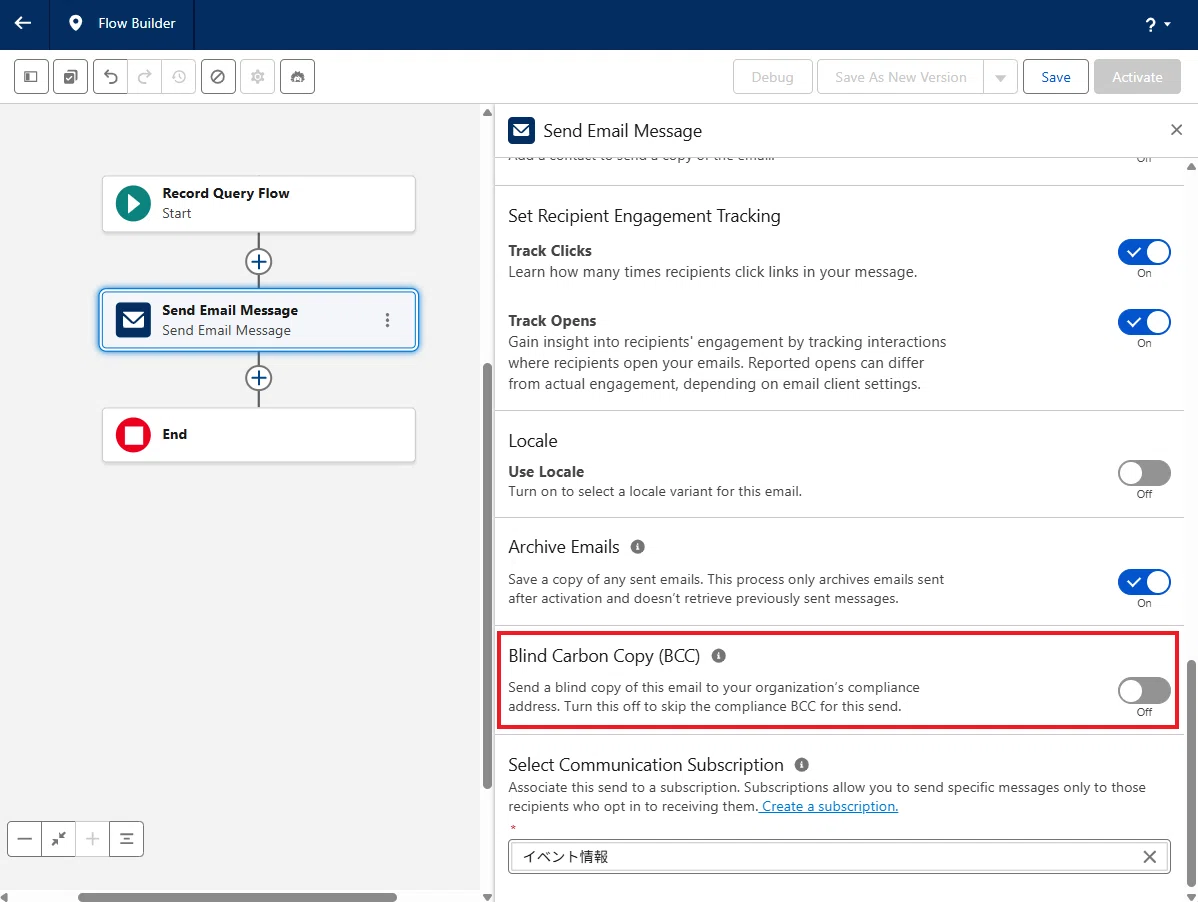Click the Debug button
This screenshot has width=1198, height=902.
(772, 77)
